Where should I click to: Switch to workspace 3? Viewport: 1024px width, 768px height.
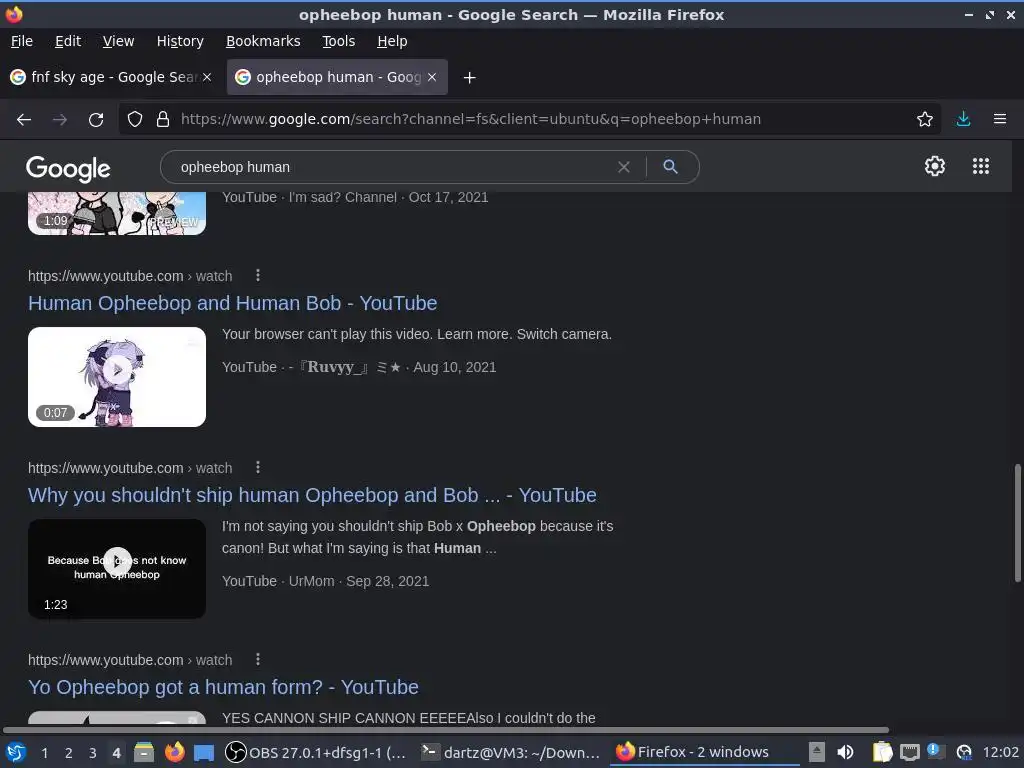tap(93, 753)
